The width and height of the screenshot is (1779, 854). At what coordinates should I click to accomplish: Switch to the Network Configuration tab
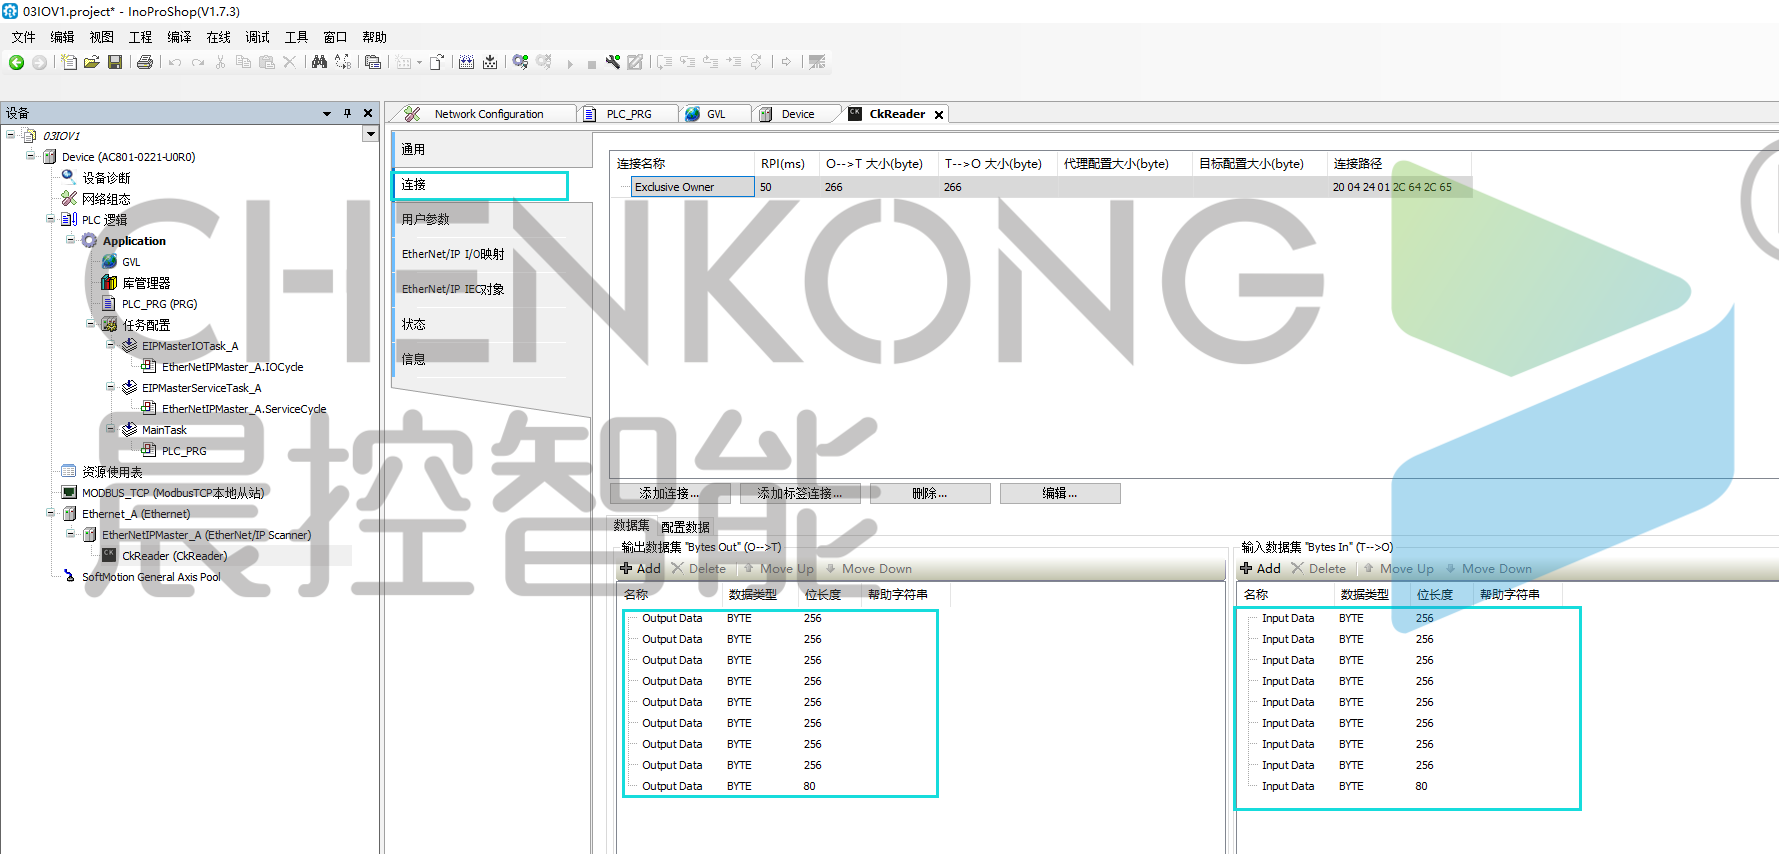click(488, 114)
